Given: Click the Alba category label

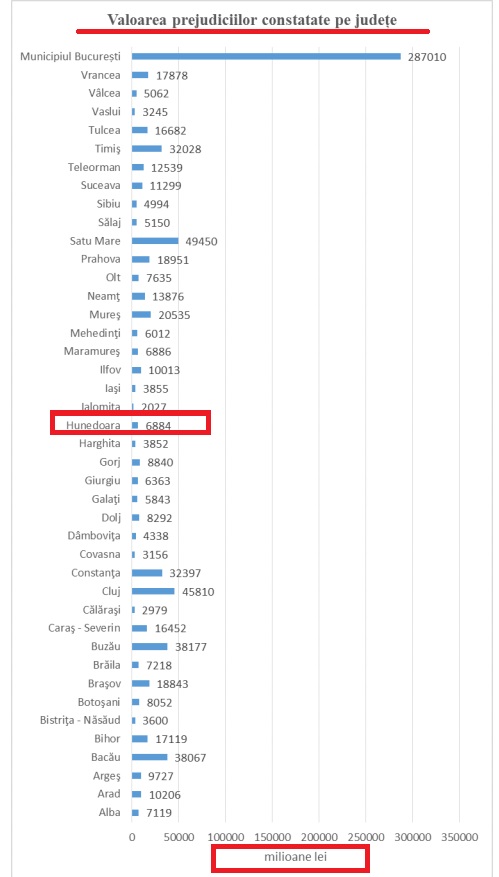Looking at the screenshot, I should pos(110,813).
